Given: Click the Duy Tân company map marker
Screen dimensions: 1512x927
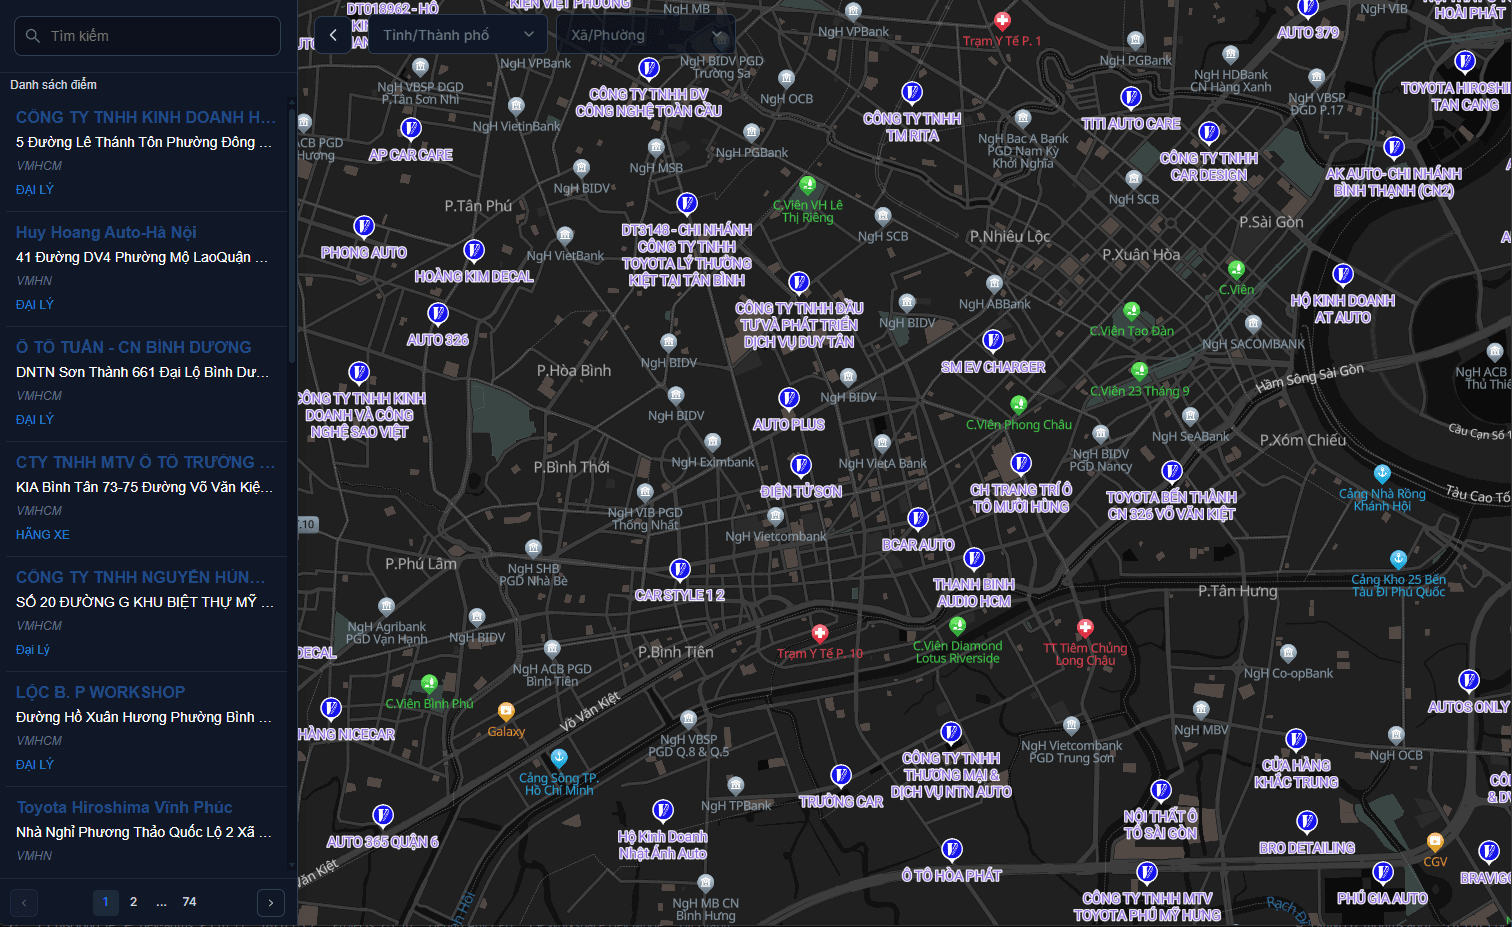Looking at the screenshot, I should [799, 283].
